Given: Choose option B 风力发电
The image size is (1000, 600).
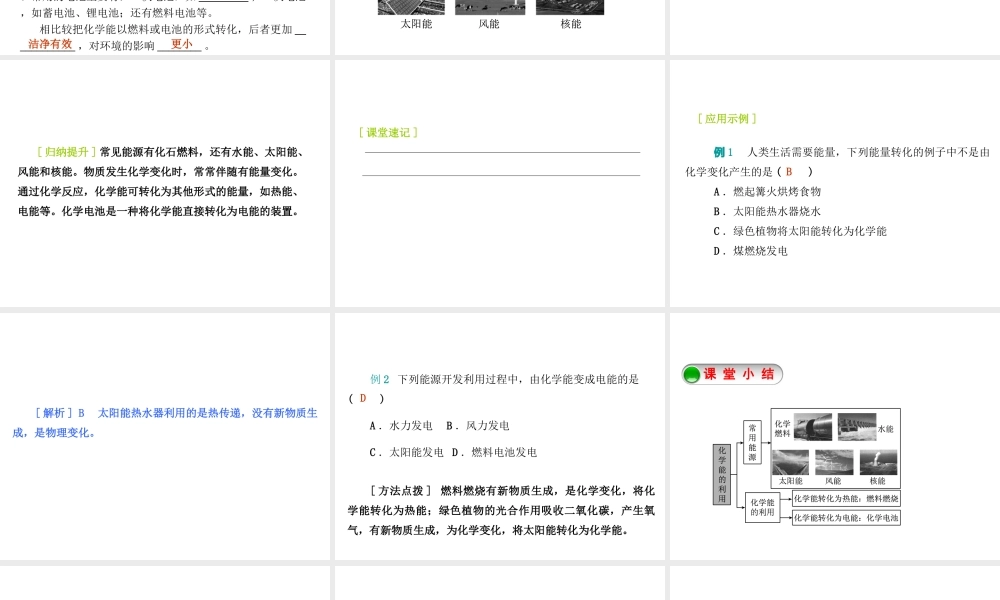Looking at the screenshot, I should pyautogui.click(x=478, y=426).
